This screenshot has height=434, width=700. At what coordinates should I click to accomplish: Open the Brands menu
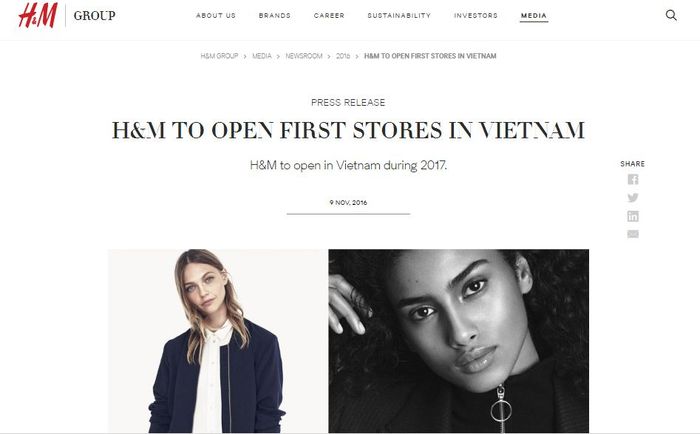(x=275, y=15)
